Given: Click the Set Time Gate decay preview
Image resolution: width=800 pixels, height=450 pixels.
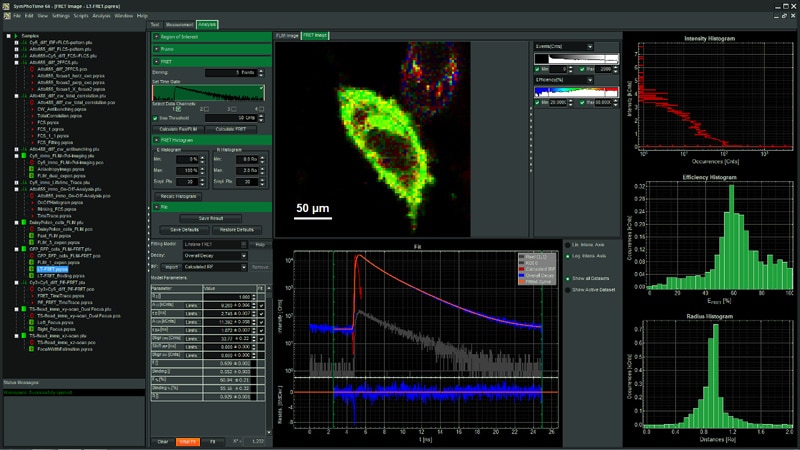Looking at the screenshot, I should 208,92.
